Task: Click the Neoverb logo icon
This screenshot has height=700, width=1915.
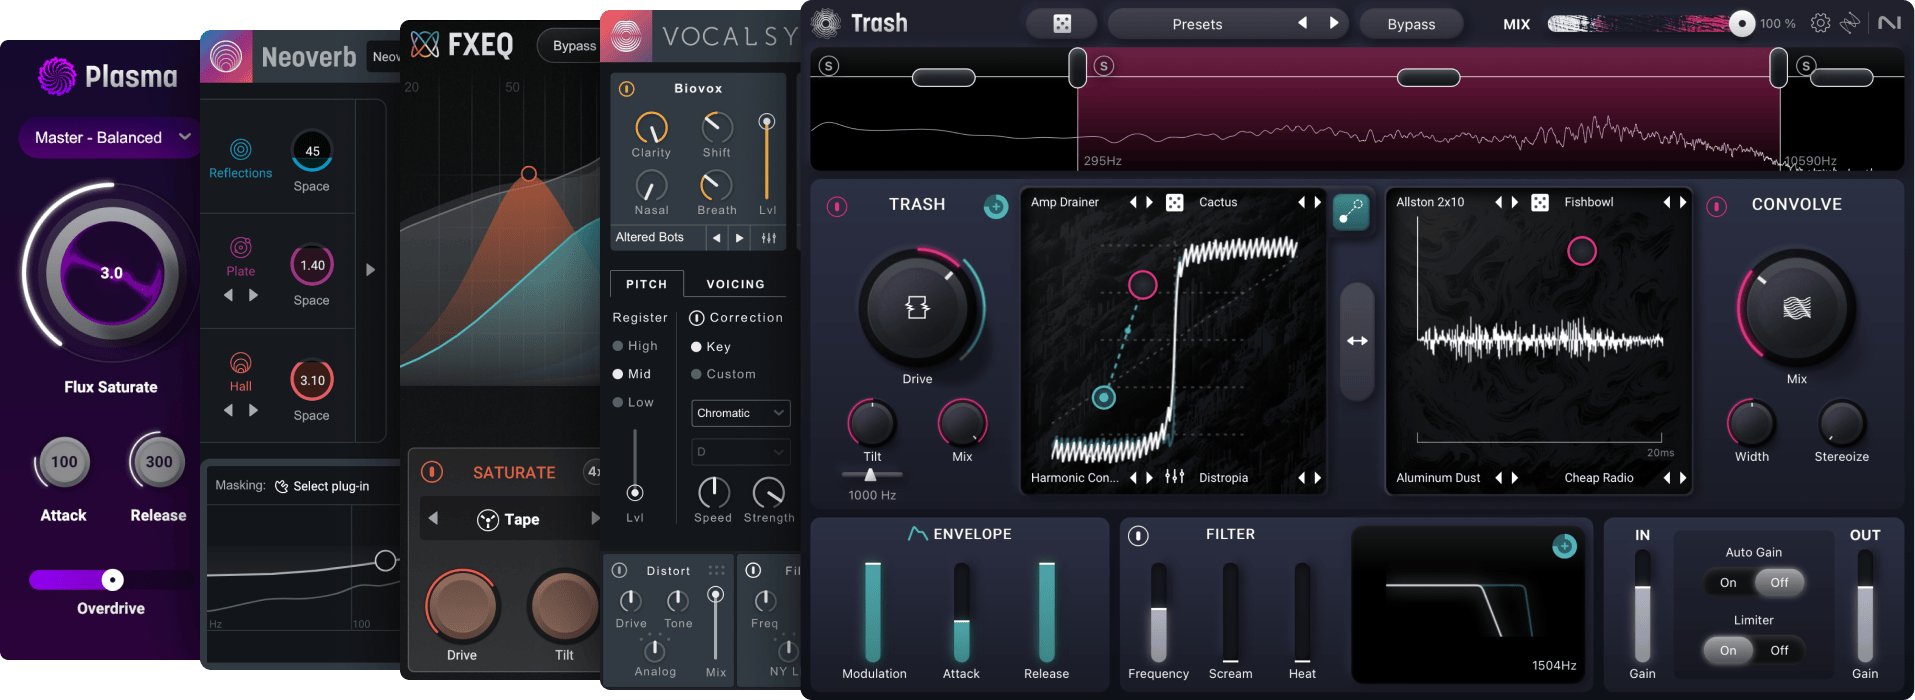Action: [x=226, y=57]
